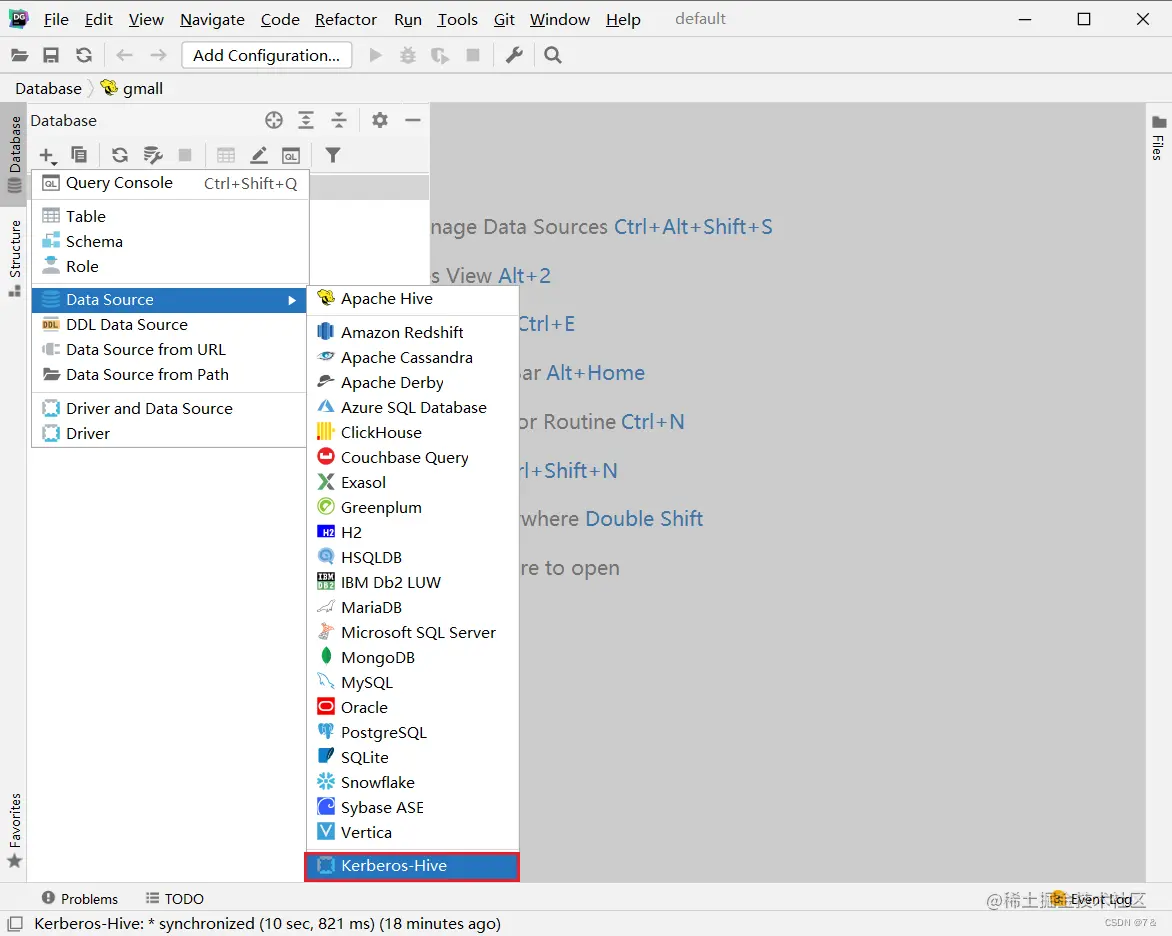The image size is (1172, 936).
Task: Open the File menu
Action: coord(56,19)
